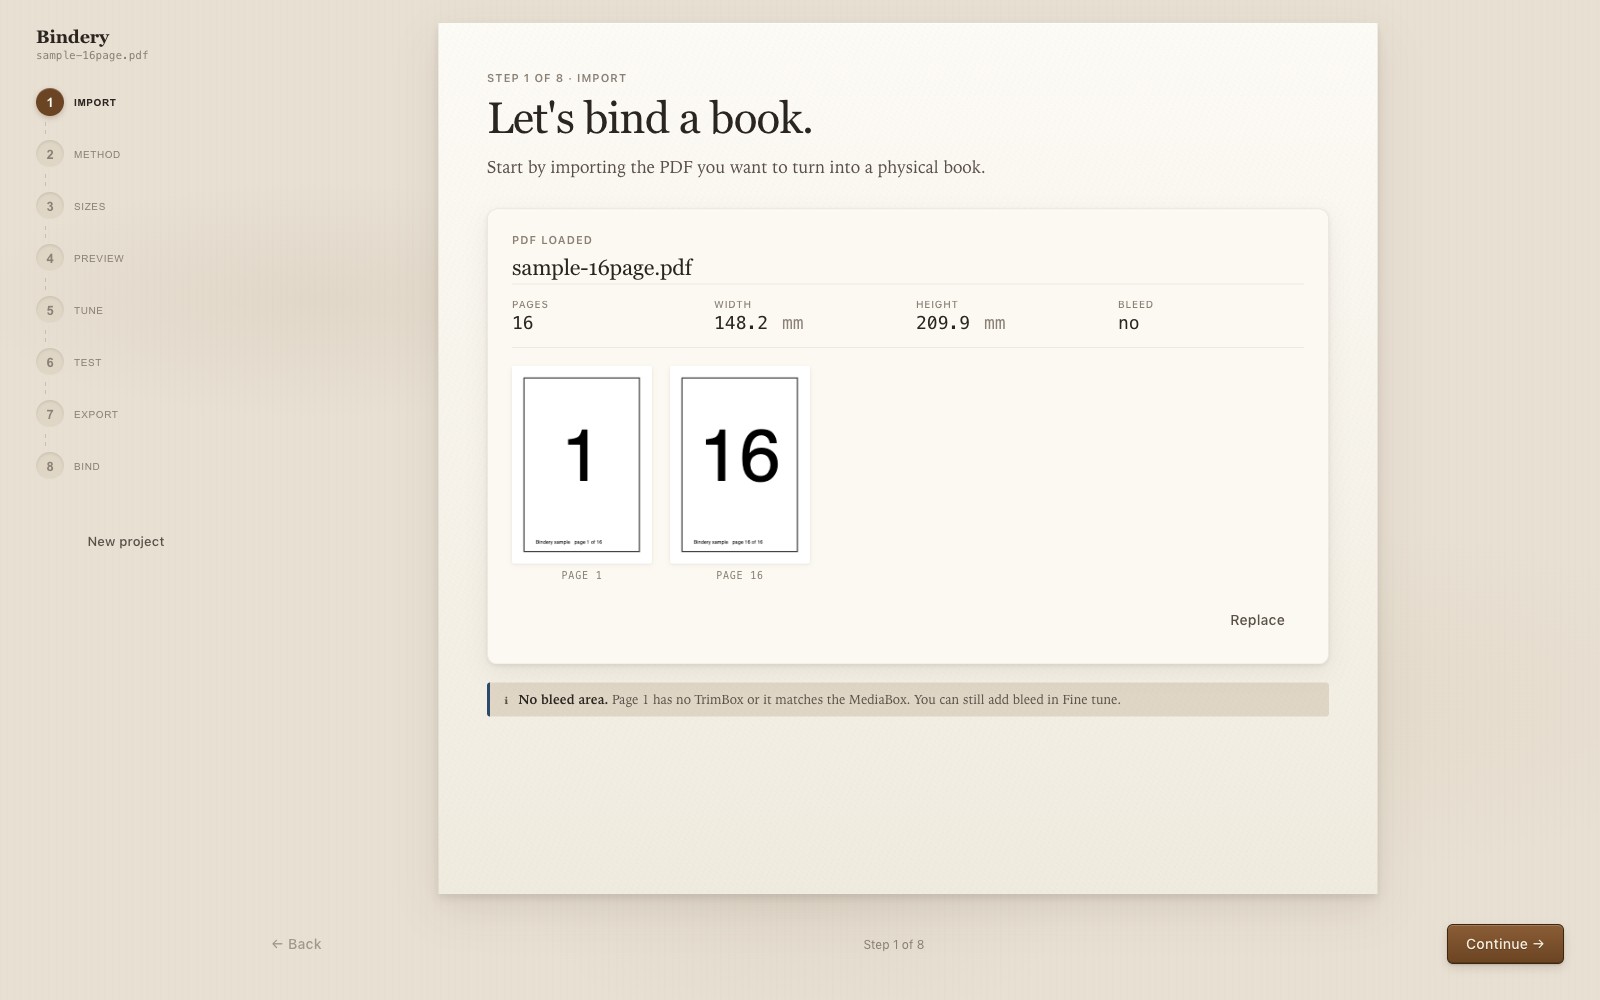Click the 'Step 1 of 8' footer text

click(894, 944)
